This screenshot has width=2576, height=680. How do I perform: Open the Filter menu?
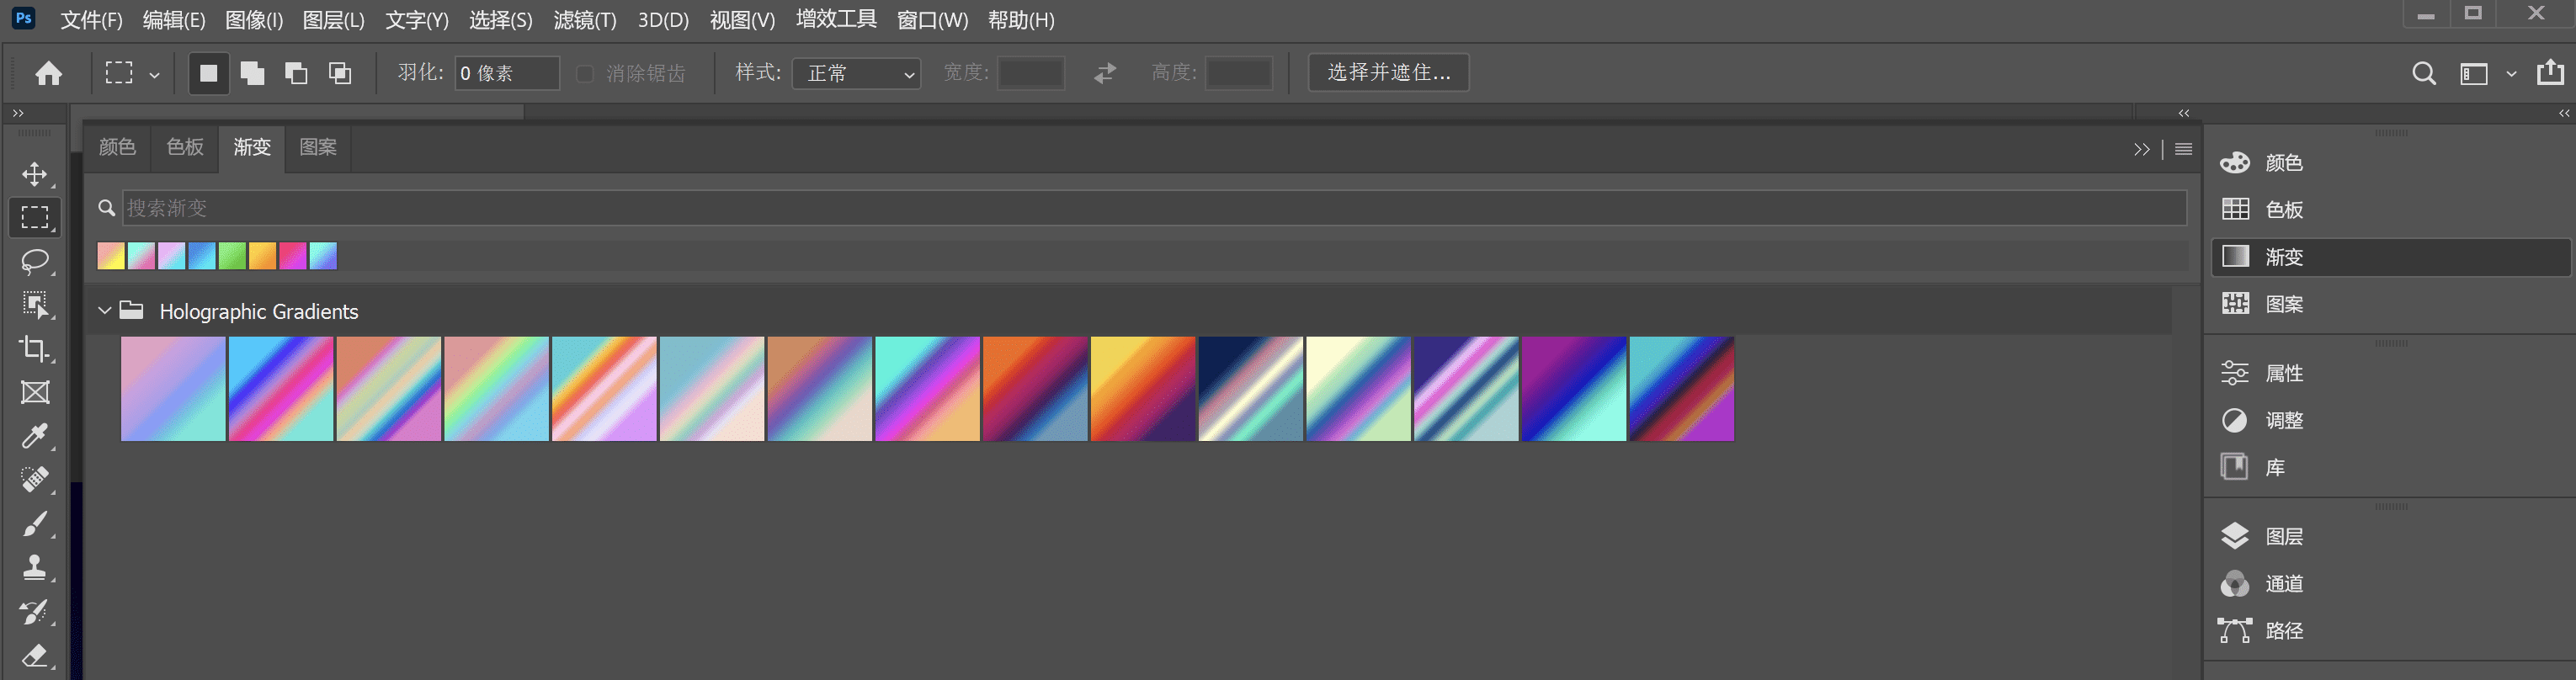(585, 20)
